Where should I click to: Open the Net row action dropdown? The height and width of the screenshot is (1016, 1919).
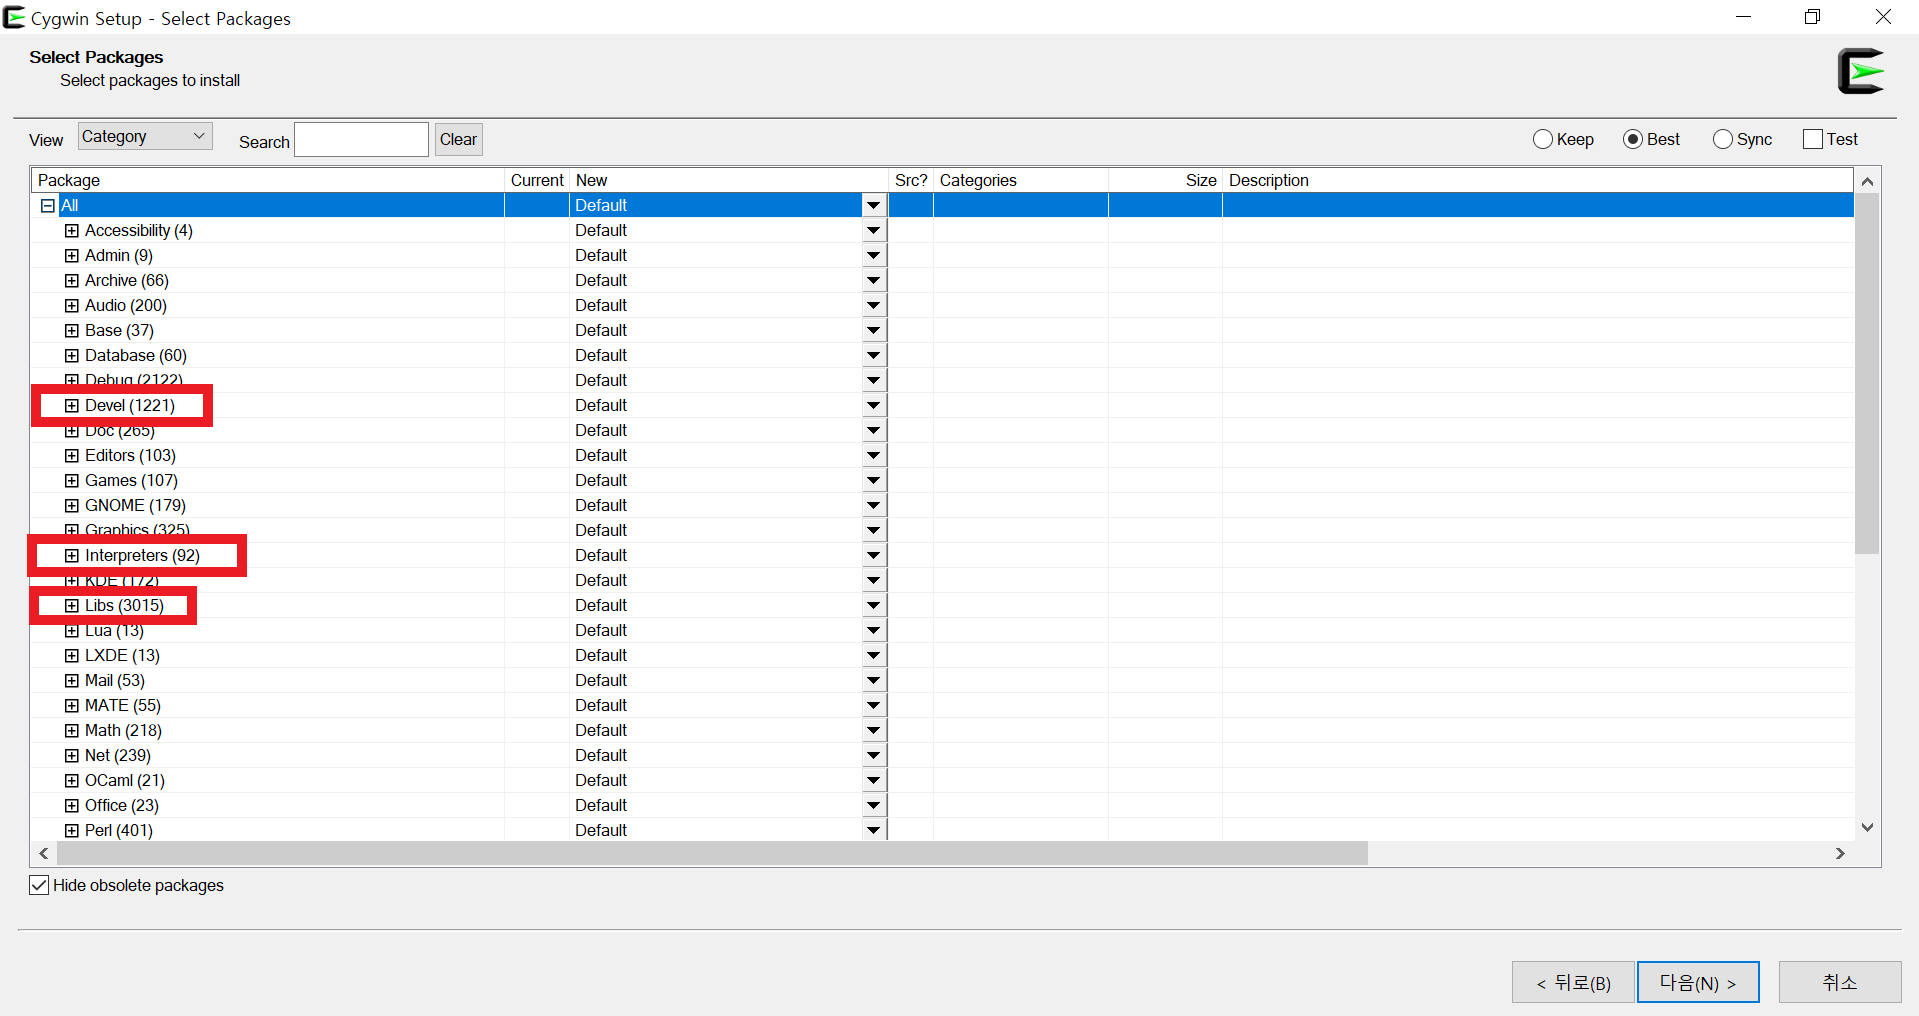point(874,756)
